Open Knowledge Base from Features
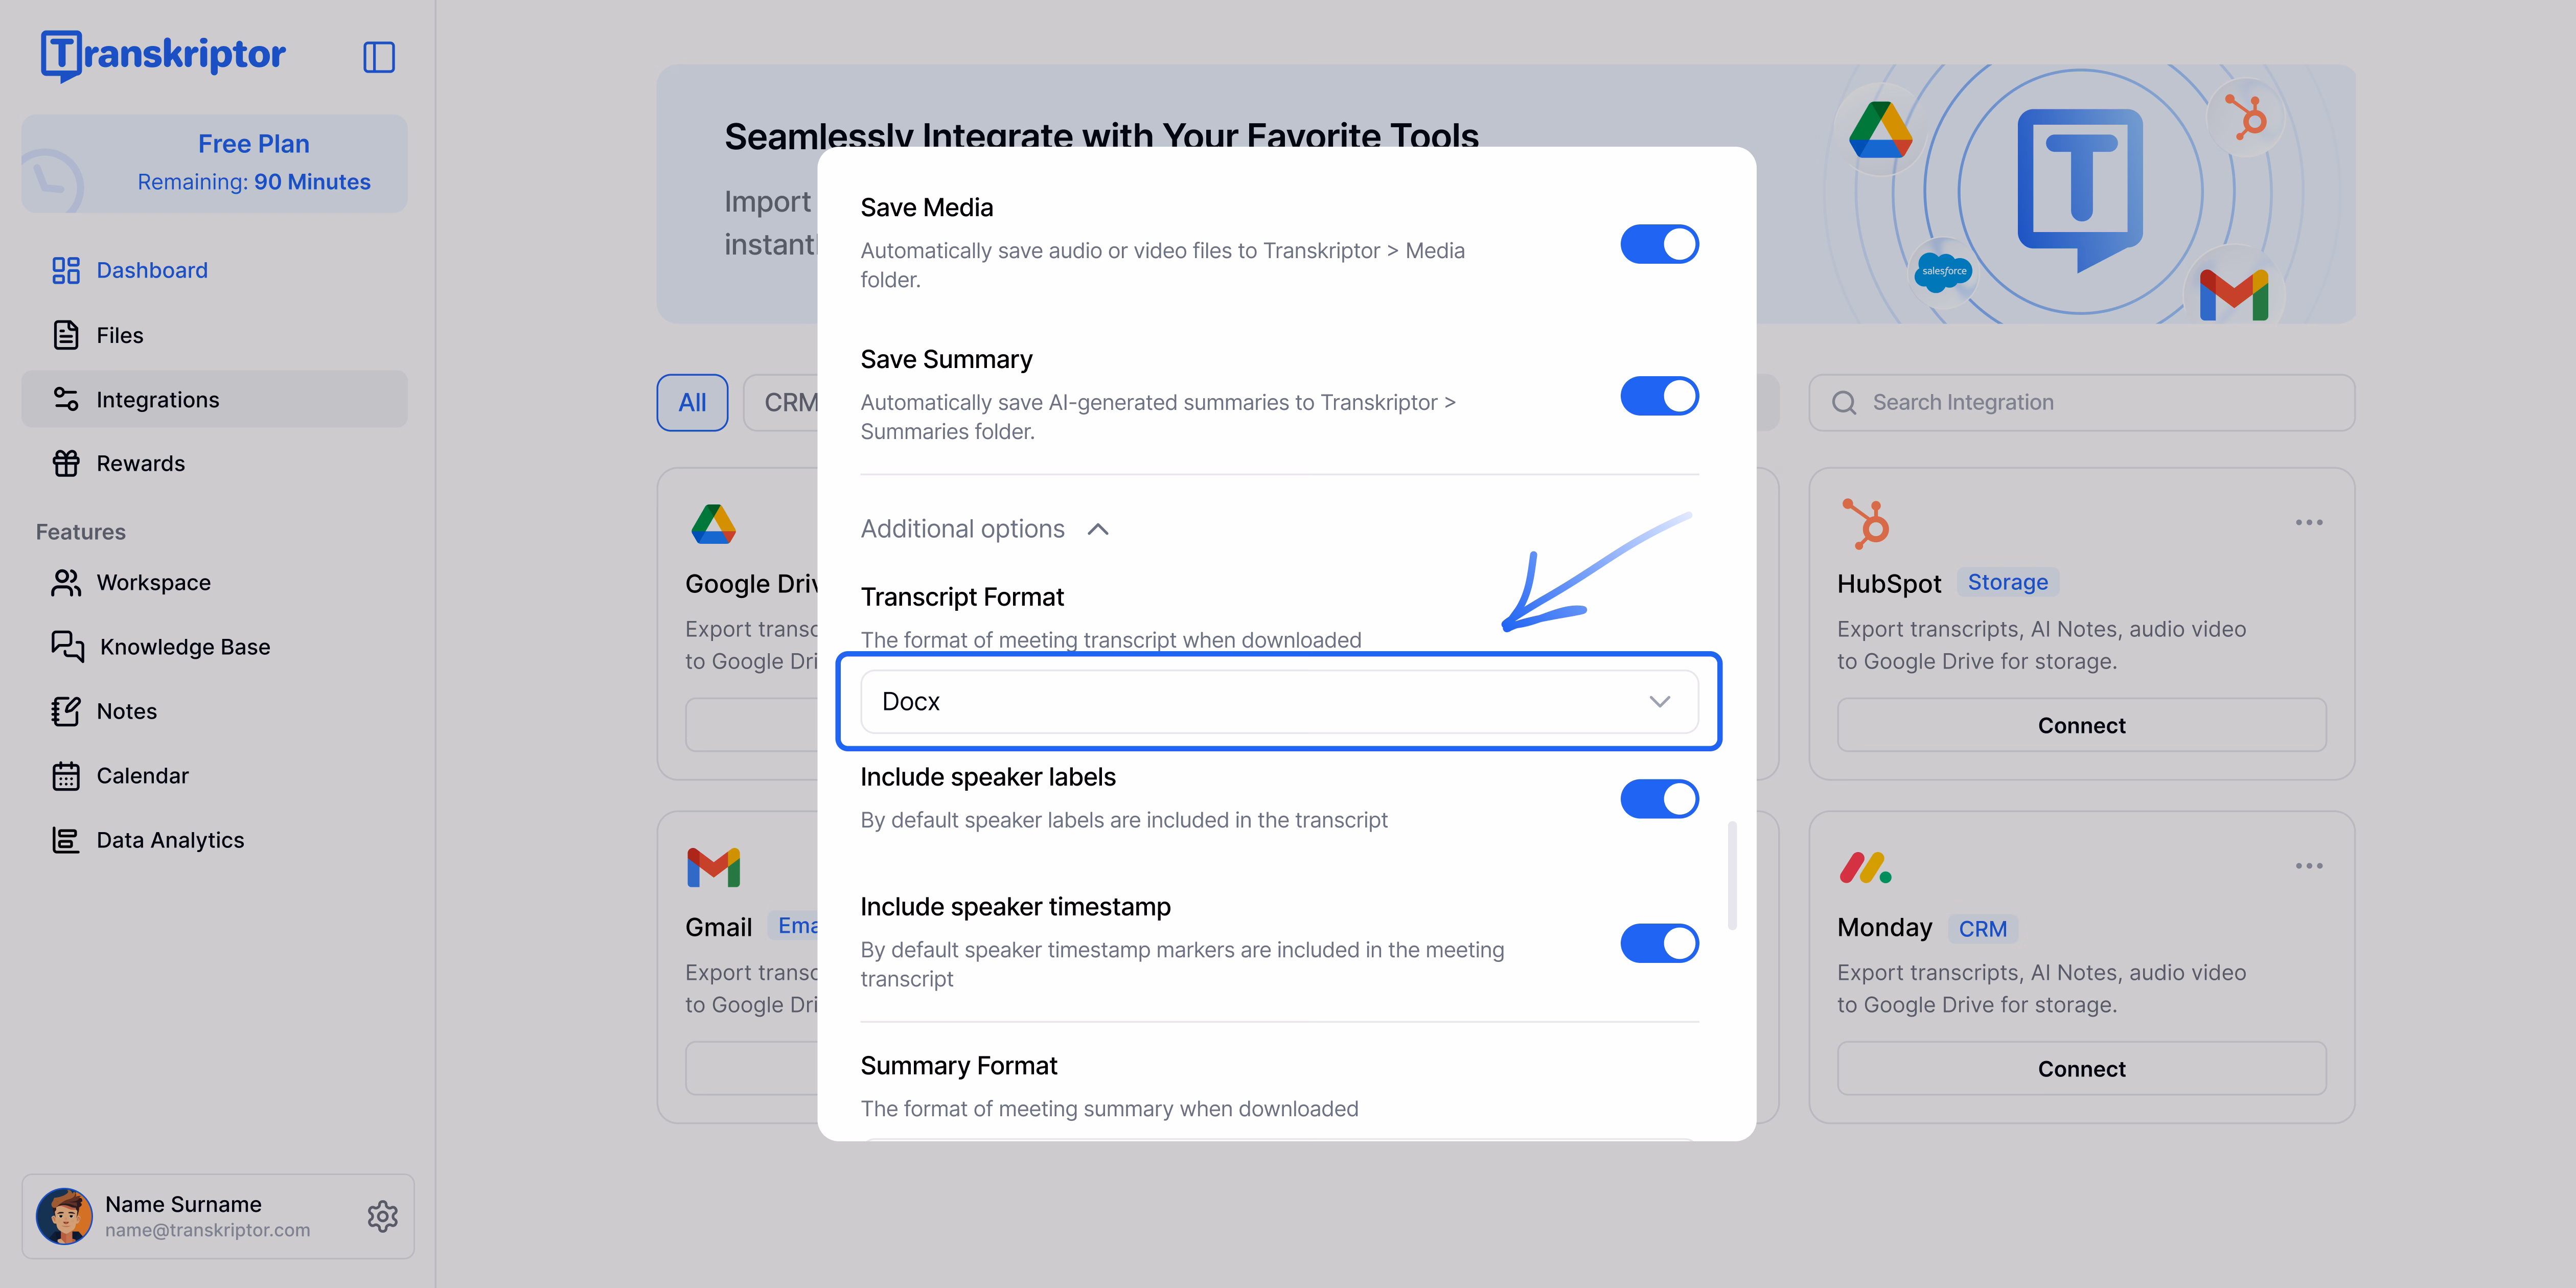The image size is (2576, 1288). coord(66,647)
